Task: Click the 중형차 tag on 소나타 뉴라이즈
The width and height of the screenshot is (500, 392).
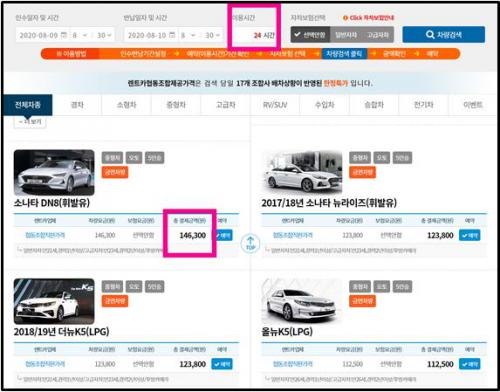Action: click(360, 158)
